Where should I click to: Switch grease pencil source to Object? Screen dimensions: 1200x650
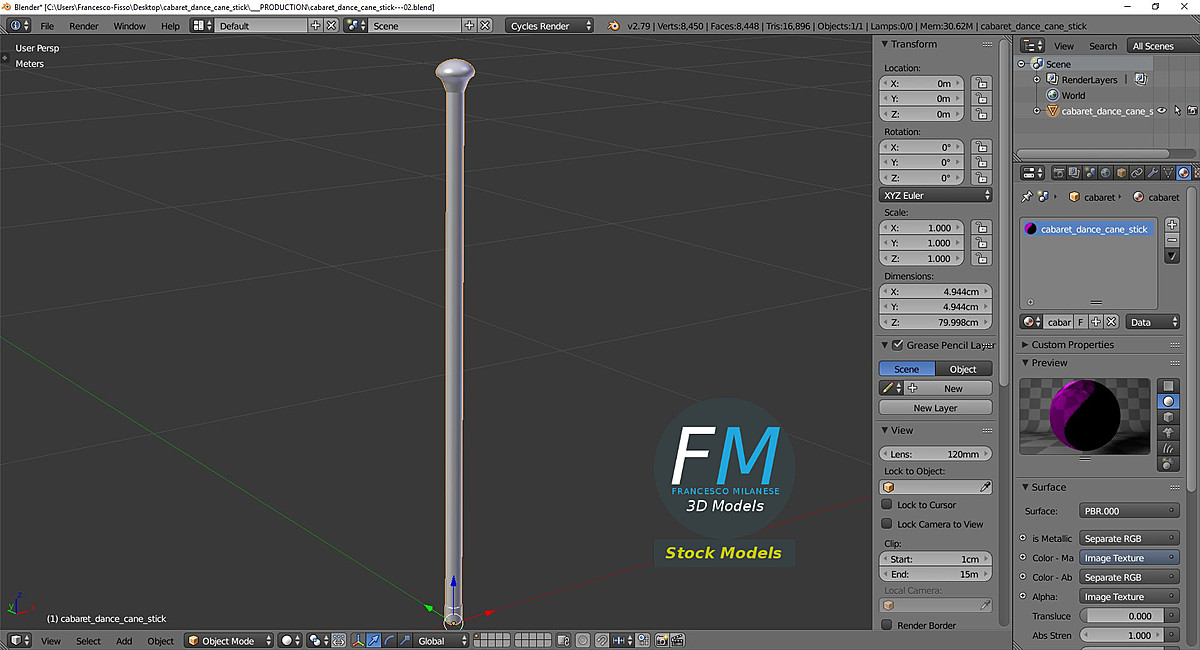[x=964, y=369]
